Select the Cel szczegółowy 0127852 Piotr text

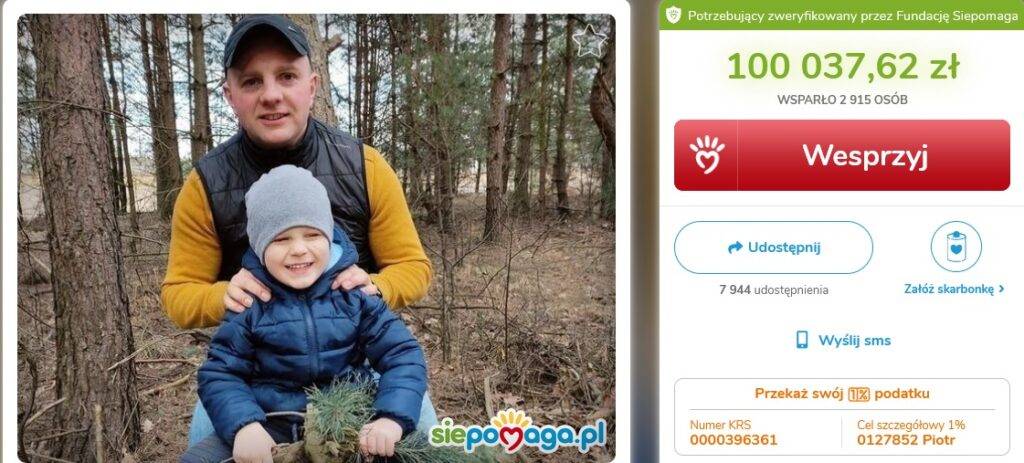(906, 440)
